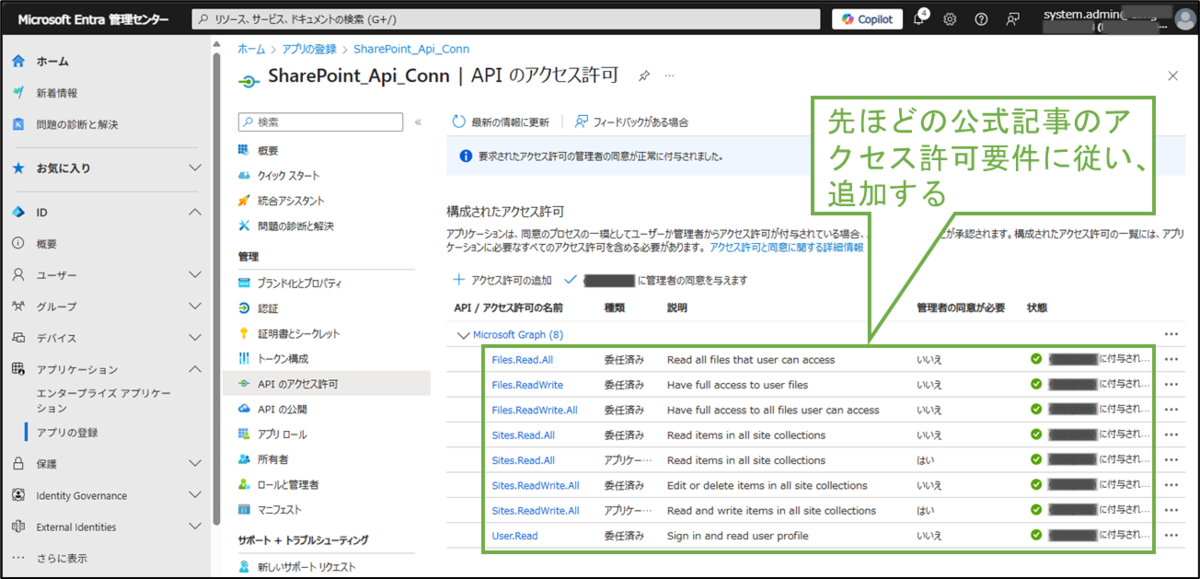Open the User.Read permission link
Screen dimensions: 1200x579
[x=515, y=536]
